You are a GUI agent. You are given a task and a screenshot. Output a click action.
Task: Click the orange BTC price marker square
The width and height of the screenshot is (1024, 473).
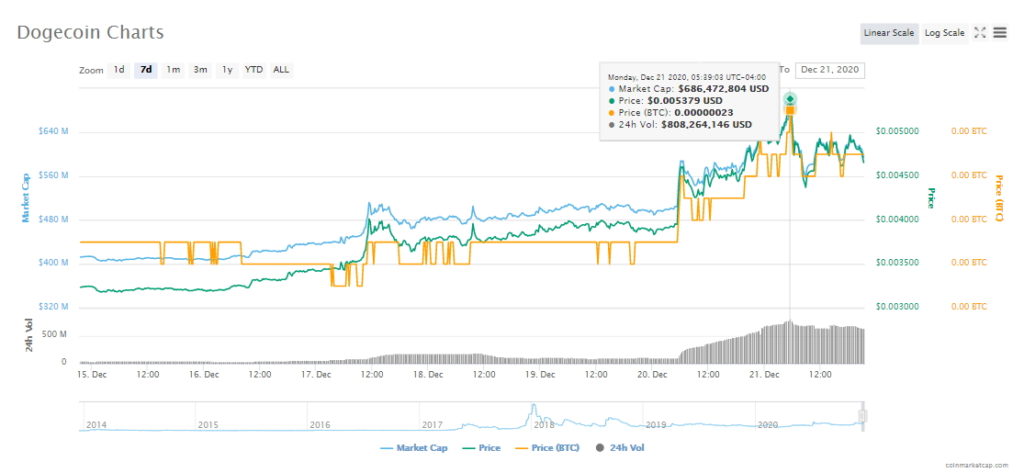tap(790, 110)
